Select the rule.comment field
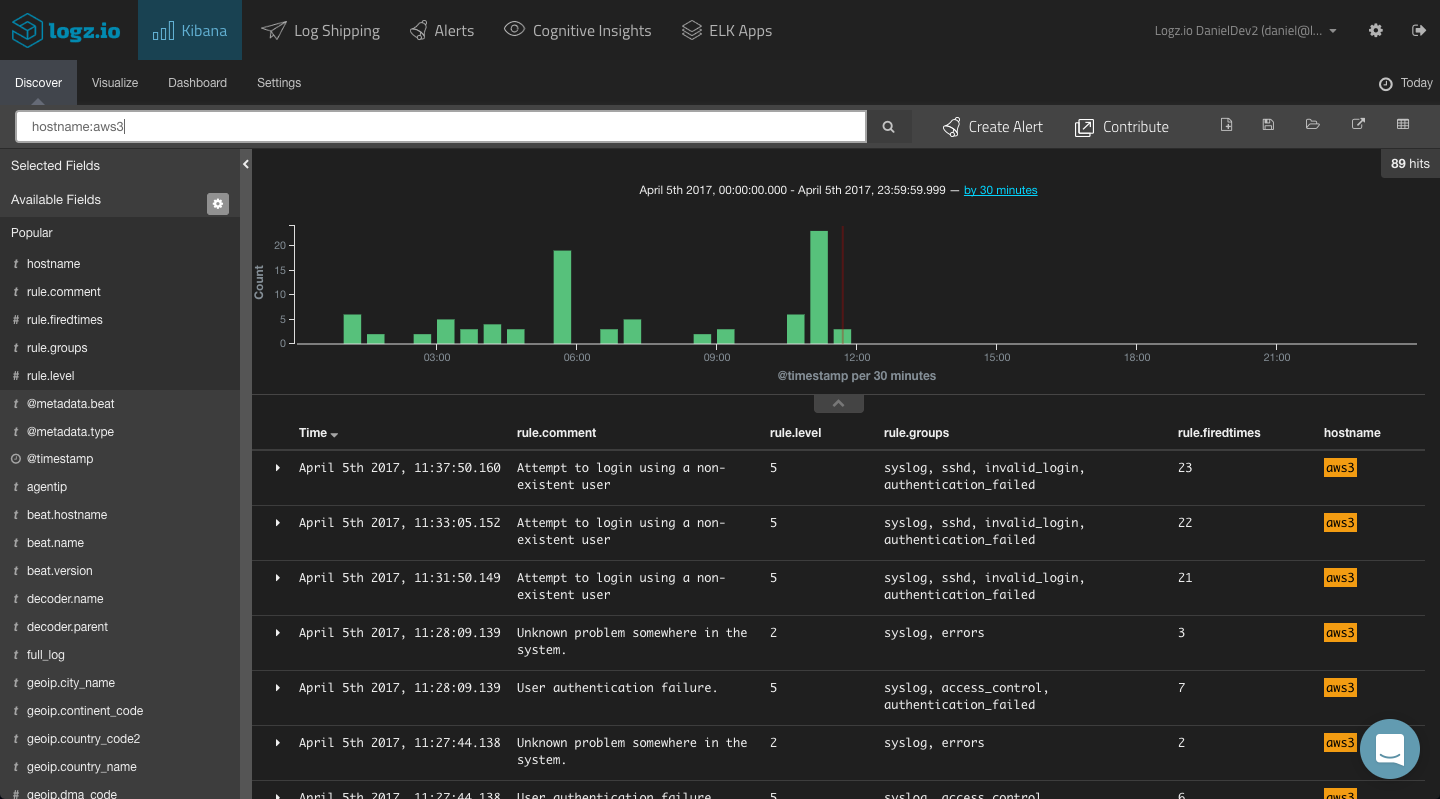The image size is (1440, 799). (x=64, y=292)
